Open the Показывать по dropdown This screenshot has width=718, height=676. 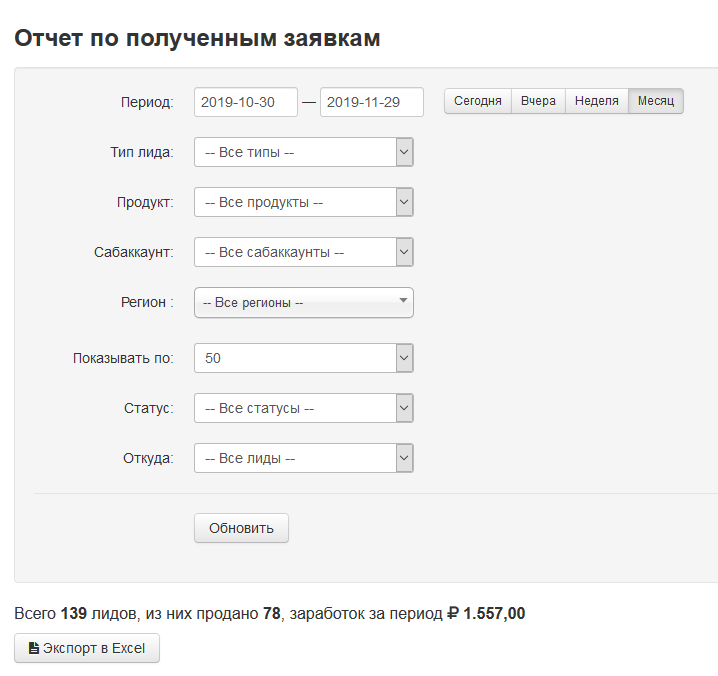tap(303, 358)
